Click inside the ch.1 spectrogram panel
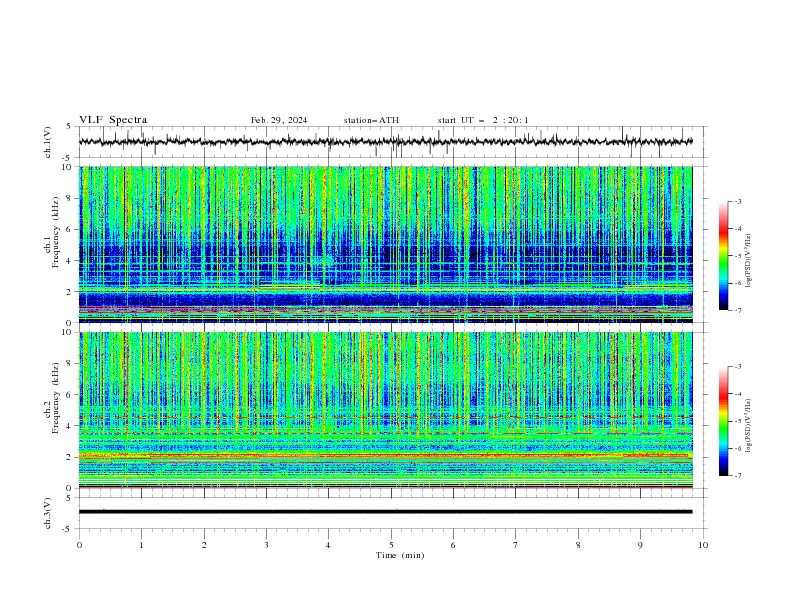792x612 pixels. tap(385, 244)
